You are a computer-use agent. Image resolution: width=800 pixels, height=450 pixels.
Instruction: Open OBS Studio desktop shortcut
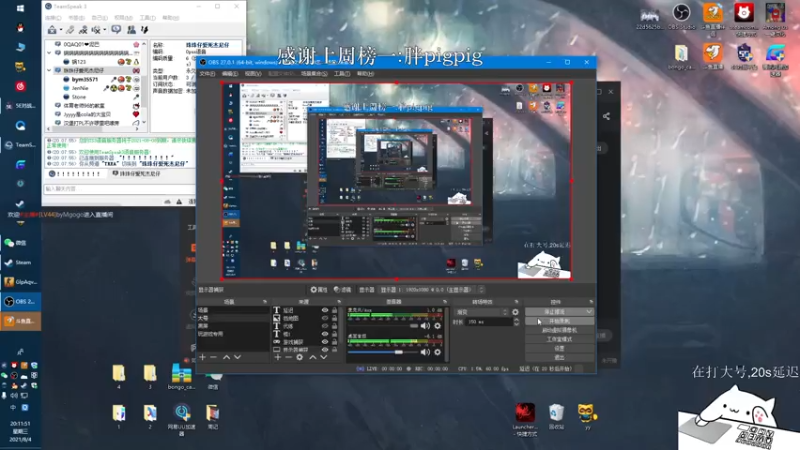681,16
